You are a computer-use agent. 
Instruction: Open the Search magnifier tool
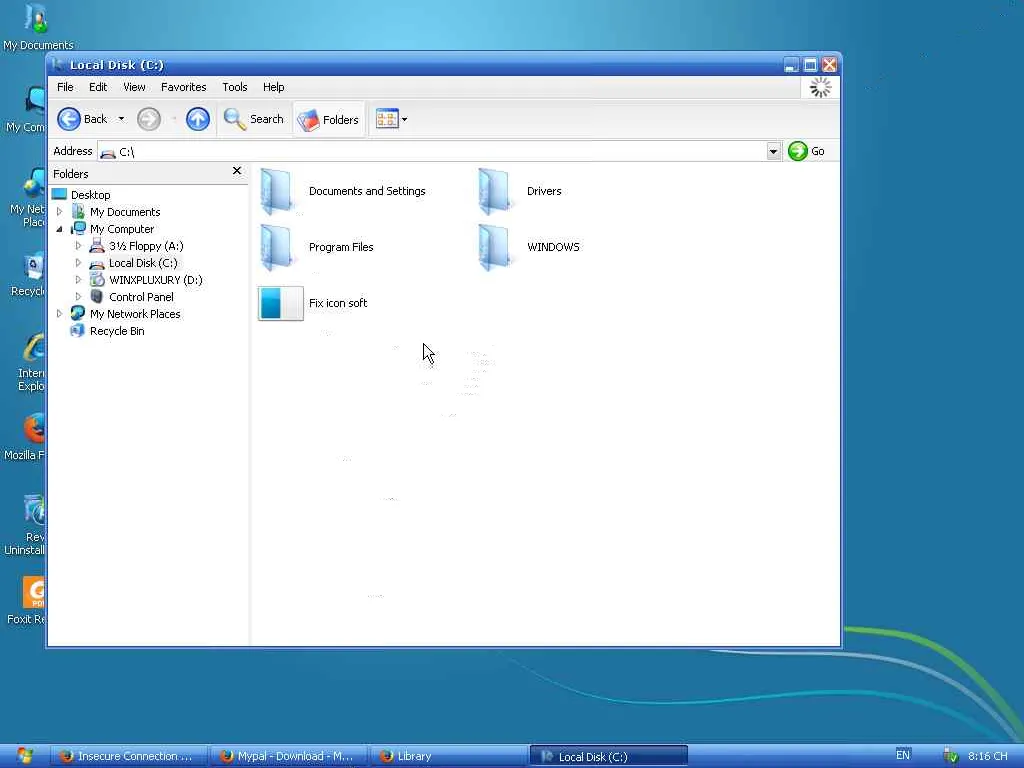pyautogui.click(x=253, y=120)
